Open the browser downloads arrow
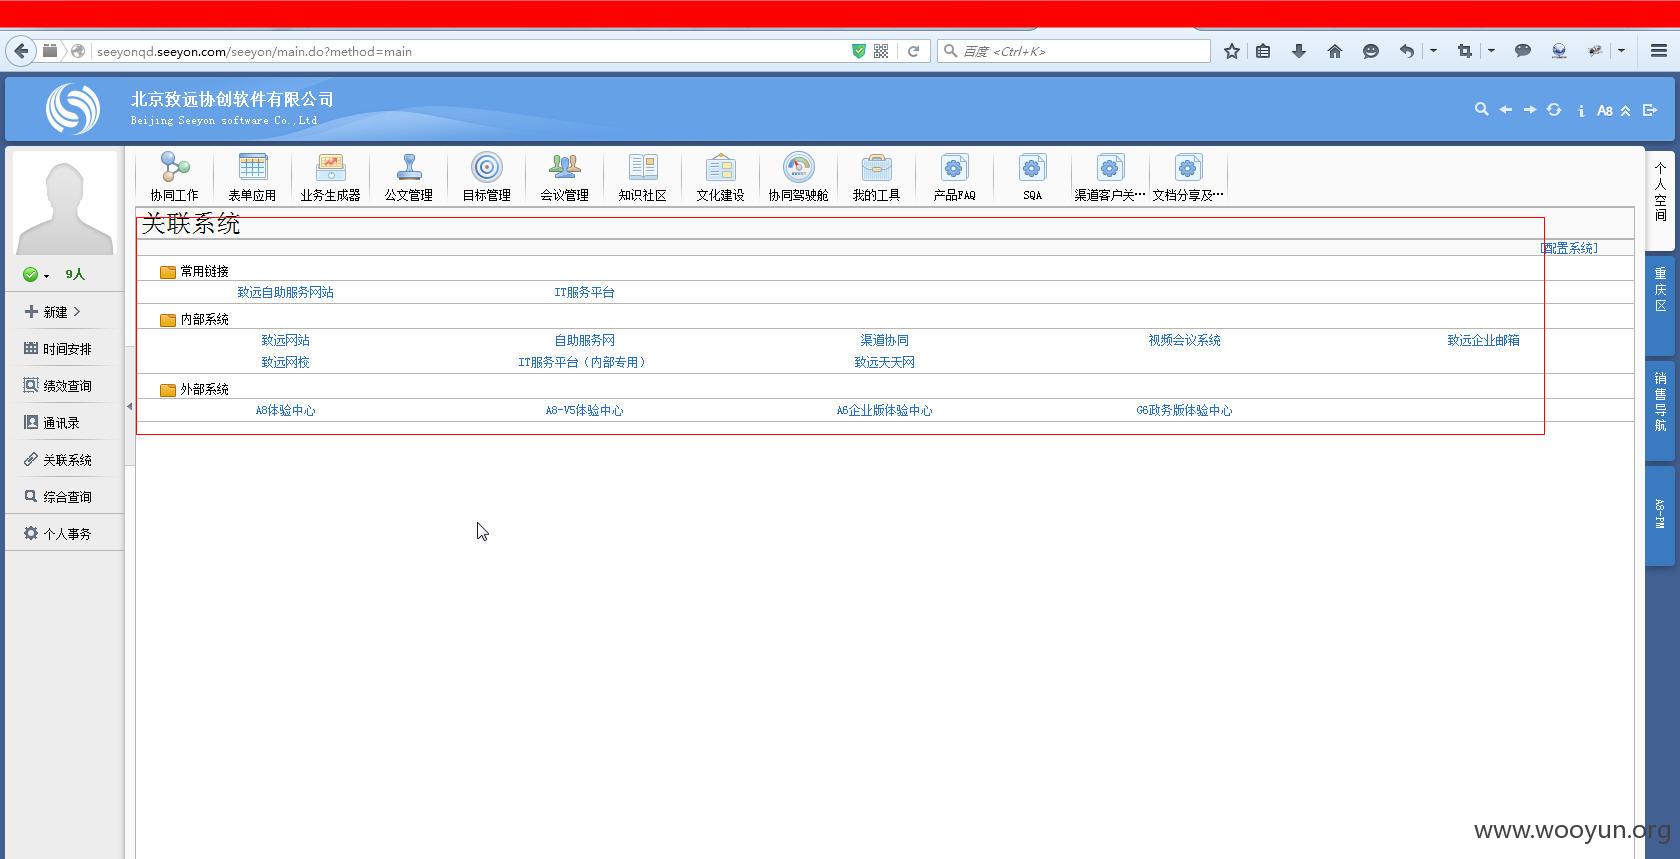Screen dimensions: 1680x859 tap(1299, 51)
